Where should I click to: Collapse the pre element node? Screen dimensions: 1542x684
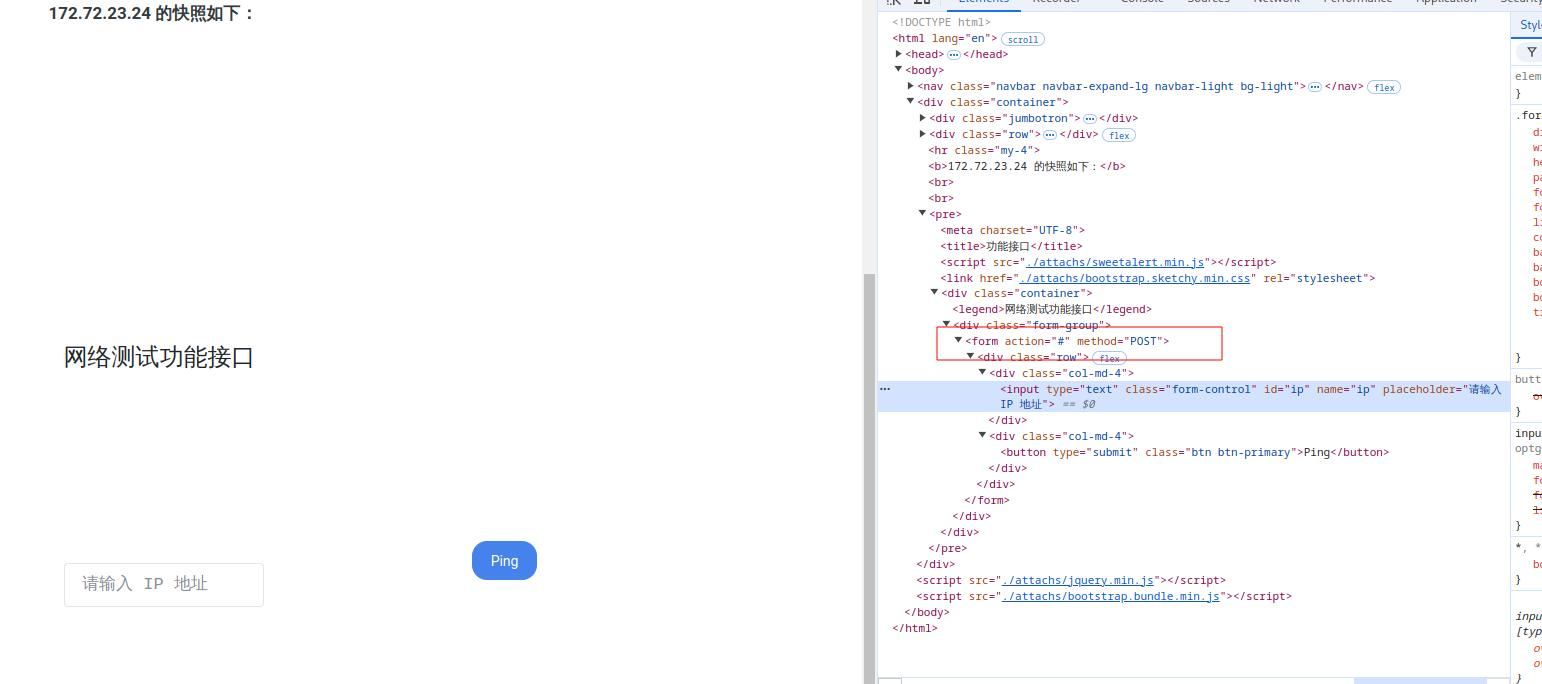click(923, 213)
